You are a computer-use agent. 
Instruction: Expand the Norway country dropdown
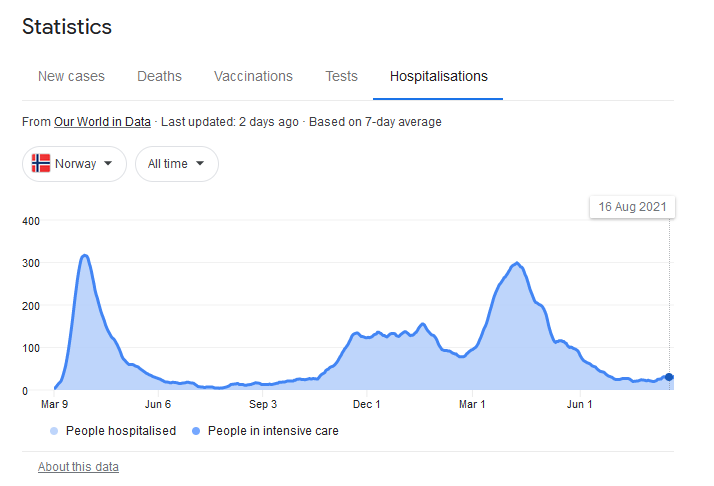75,164
